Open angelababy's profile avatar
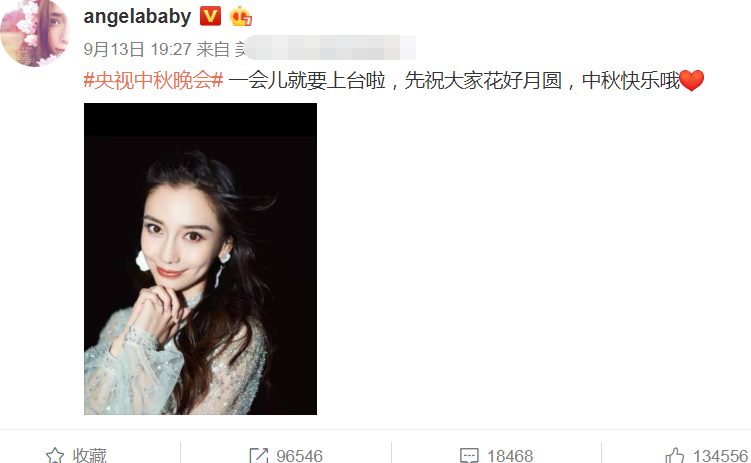Image resolution: width=751 pixels, height=463 pixels. (34, 33)
